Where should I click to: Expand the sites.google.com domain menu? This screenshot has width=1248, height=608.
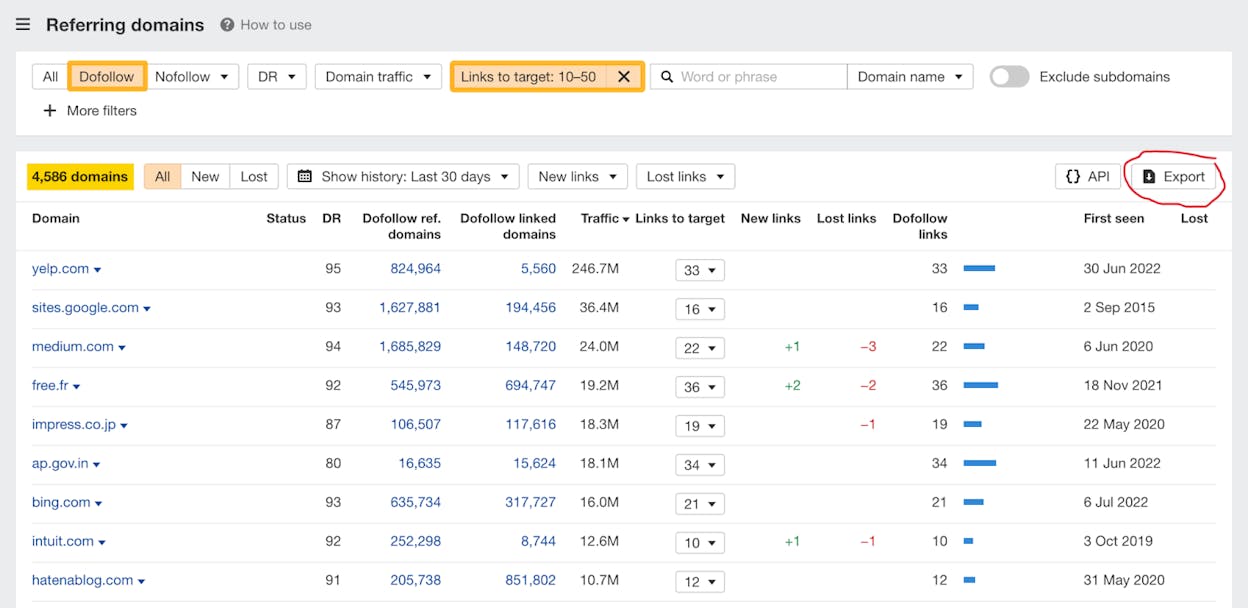pos(146,309)
